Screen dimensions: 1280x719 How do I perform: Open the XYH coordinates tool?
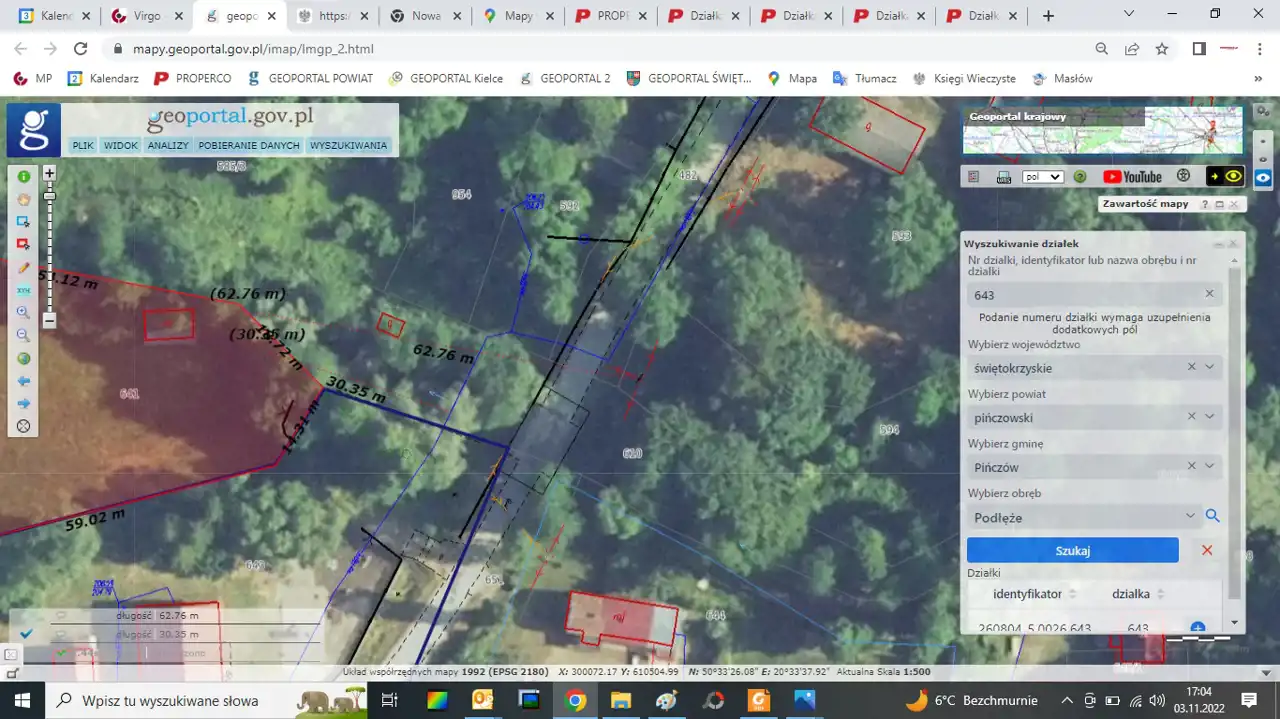pyautogui.click(x=24, y=291)
